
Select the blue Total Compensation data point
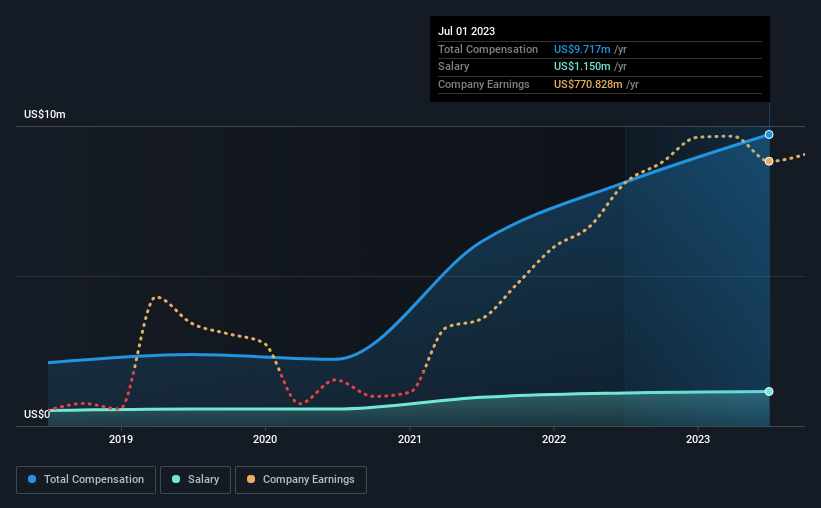tap(769, 135)
